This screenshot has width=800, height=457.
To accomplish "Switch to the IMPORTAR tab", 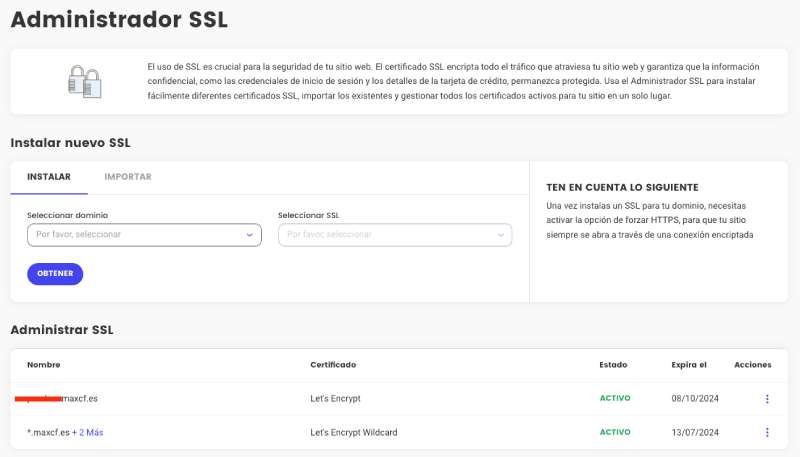I will point(128,177).
